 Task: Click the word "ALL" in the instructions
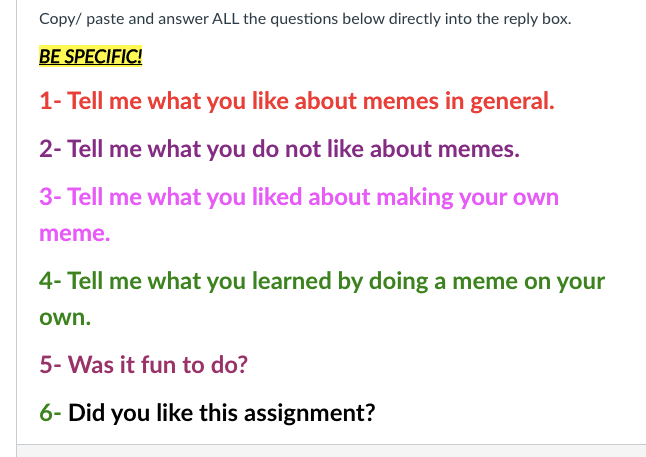[230, 19]
